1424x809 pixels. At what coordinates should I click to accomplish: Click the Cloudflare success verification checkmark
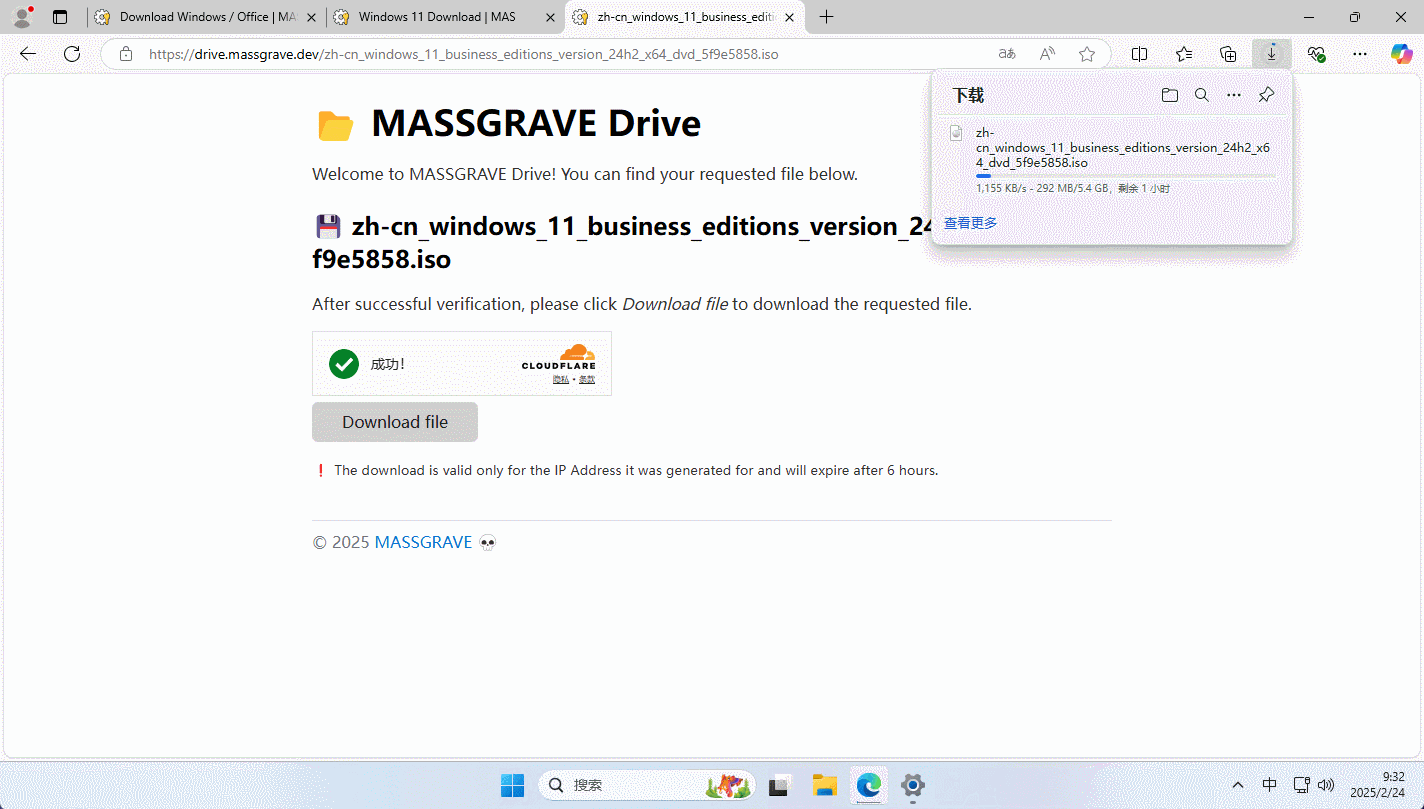pyautogui.click(x=344, y=364)
